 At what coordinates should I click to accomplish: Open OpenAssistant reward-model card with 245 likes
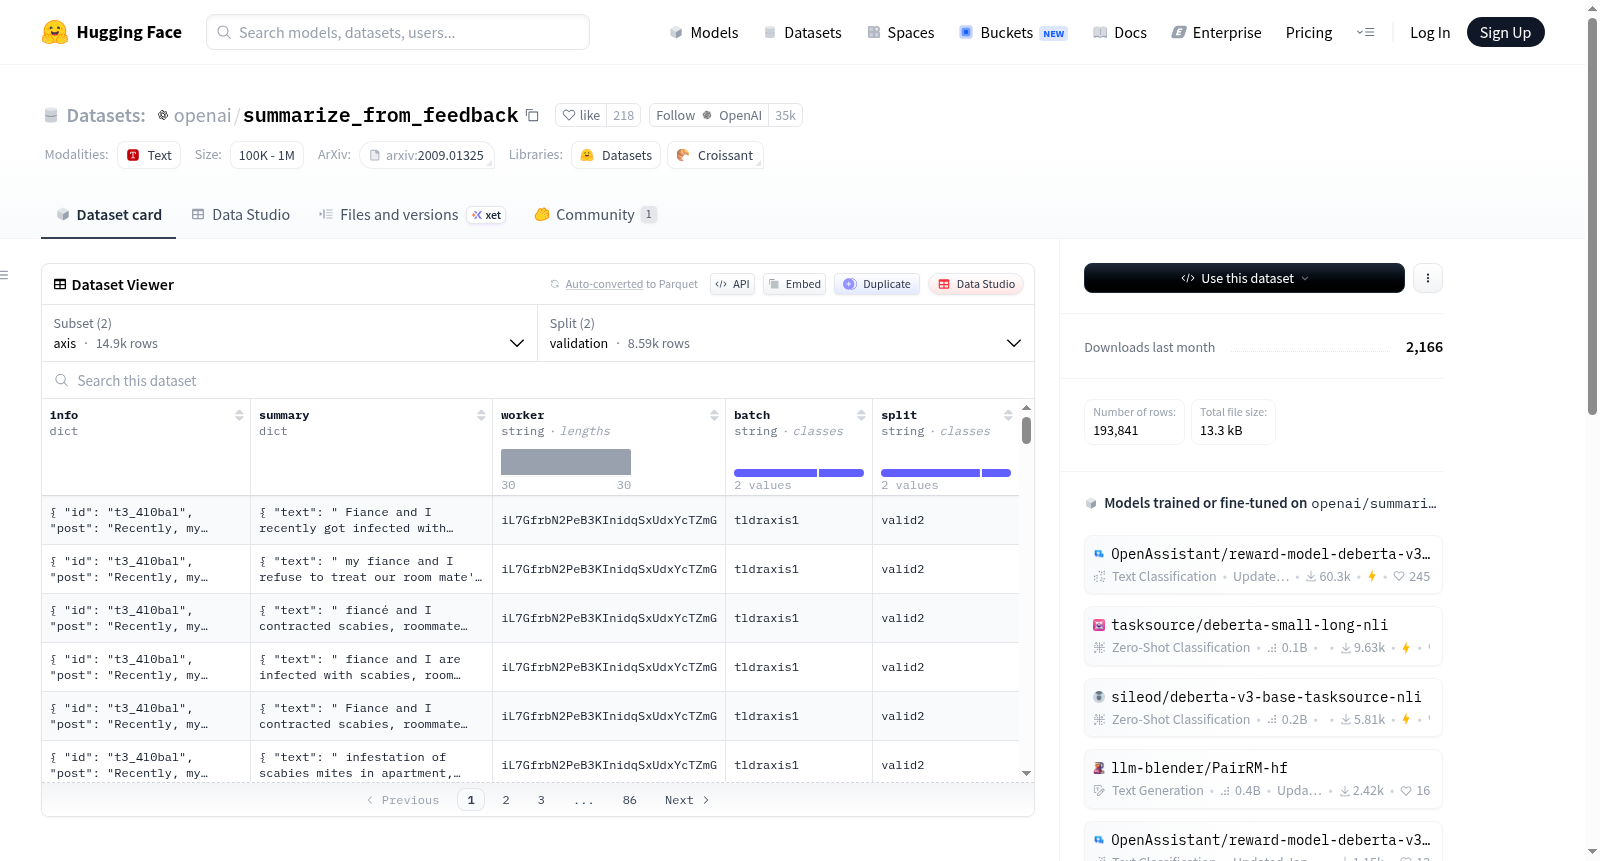(1263, 564)
